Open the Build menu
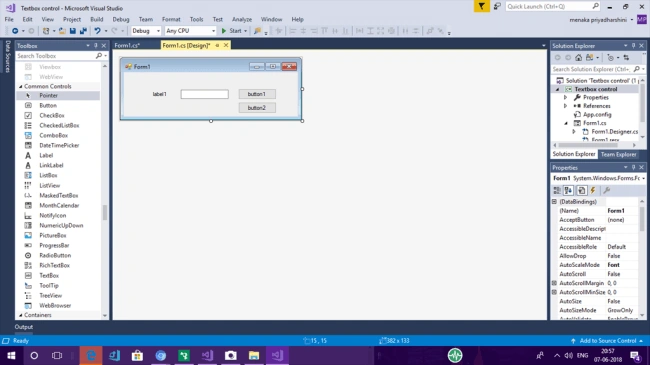 click(97, 19)
